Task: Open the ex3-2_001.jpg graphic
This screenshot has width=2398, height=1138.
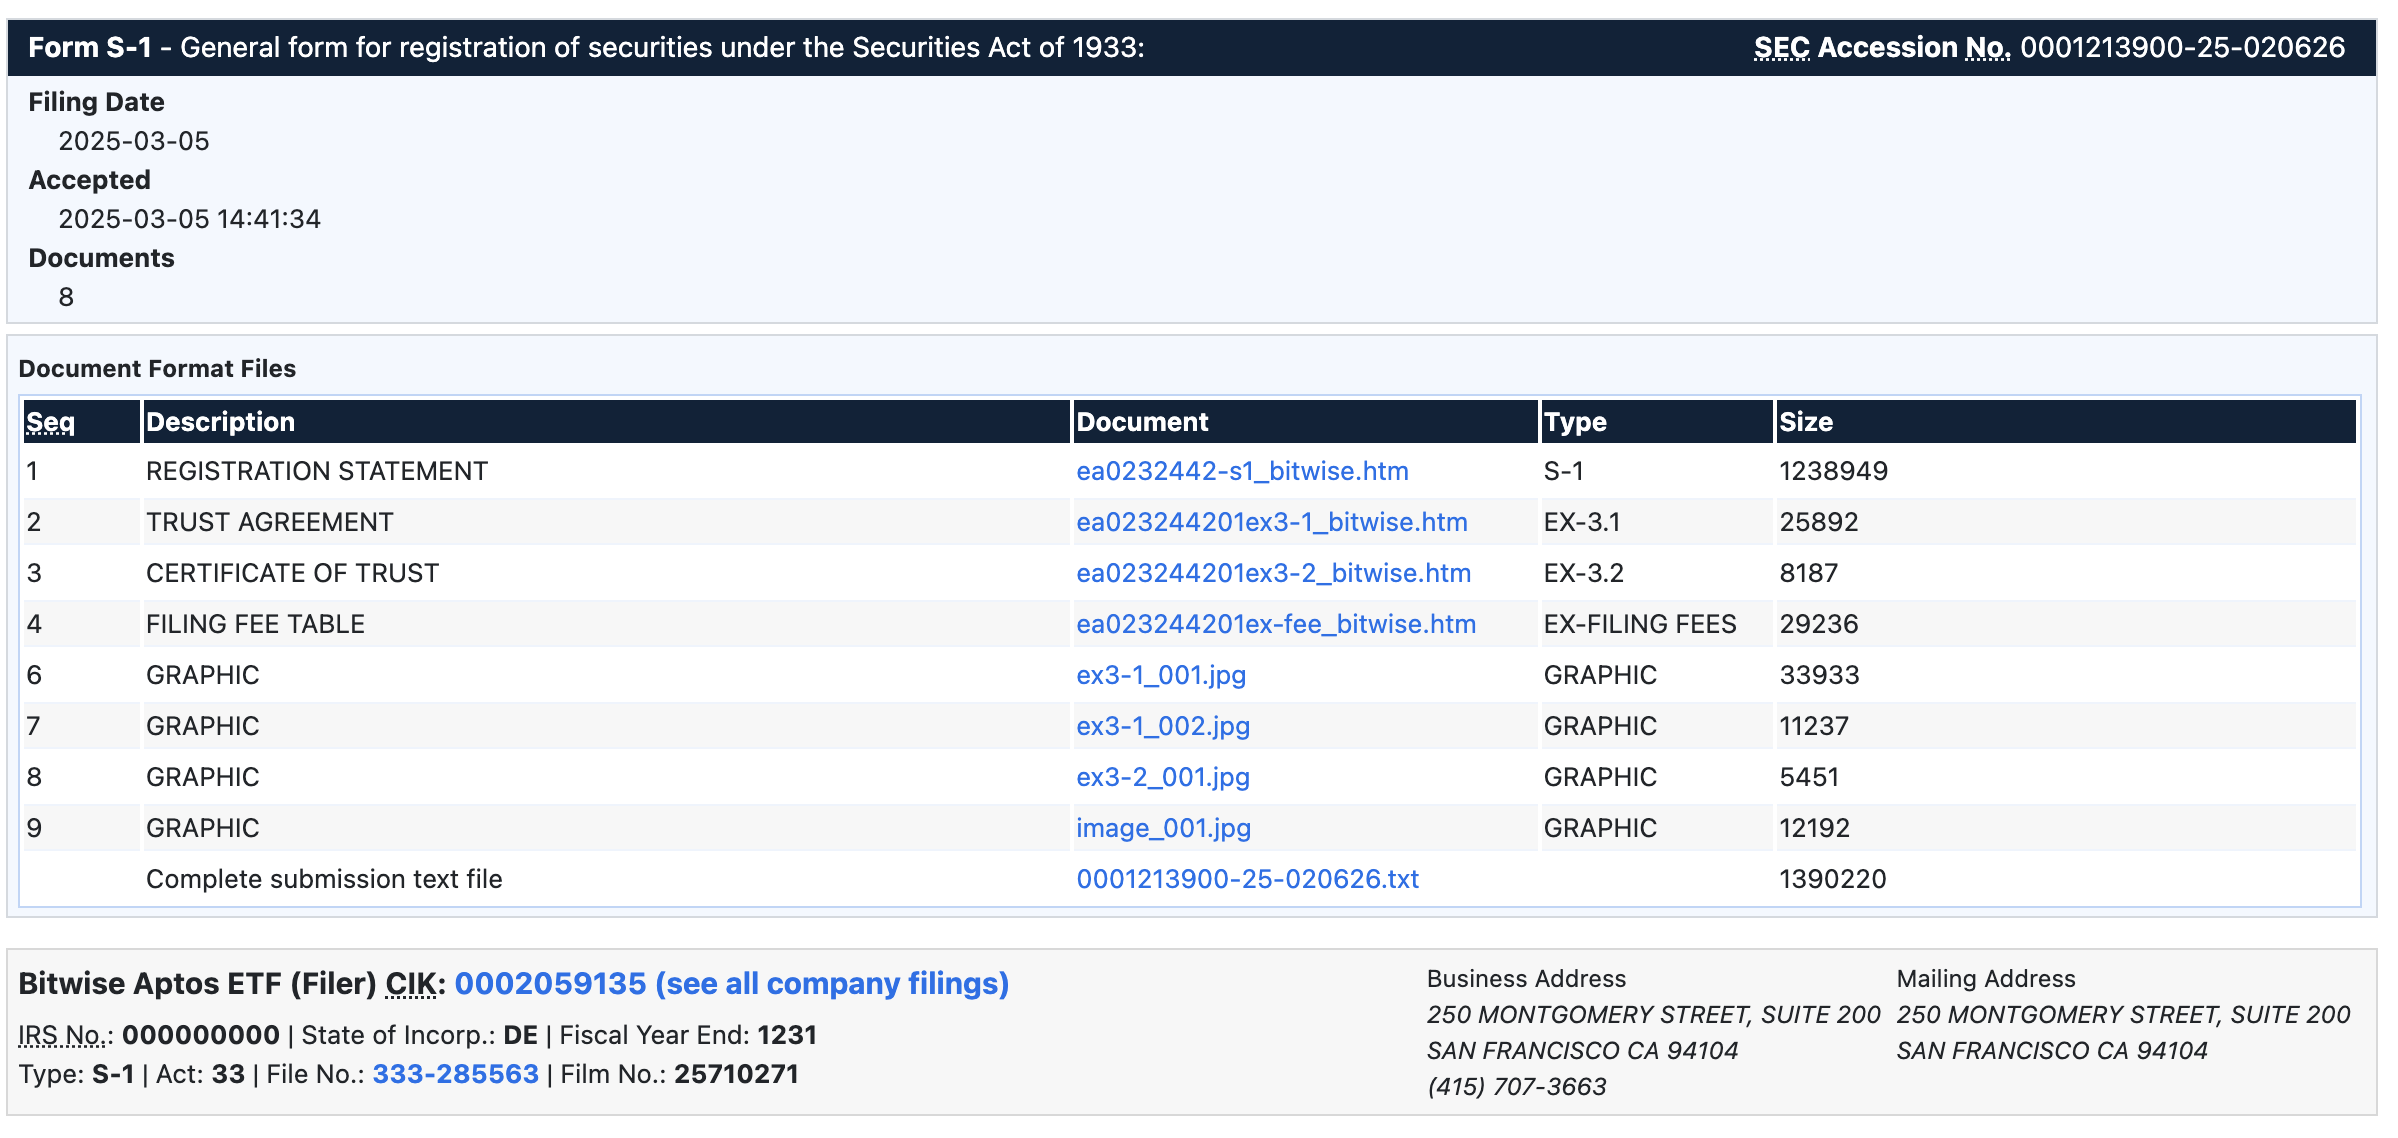Action: pyautogui.click(x=1162, y=777)
